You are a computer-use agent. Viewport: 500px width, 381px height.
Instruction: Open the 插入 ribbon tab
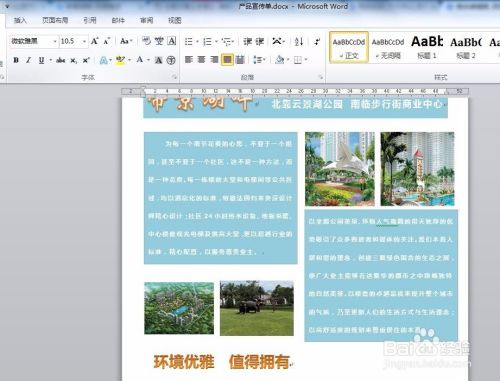pyautogui.click(x=20, y=20)
